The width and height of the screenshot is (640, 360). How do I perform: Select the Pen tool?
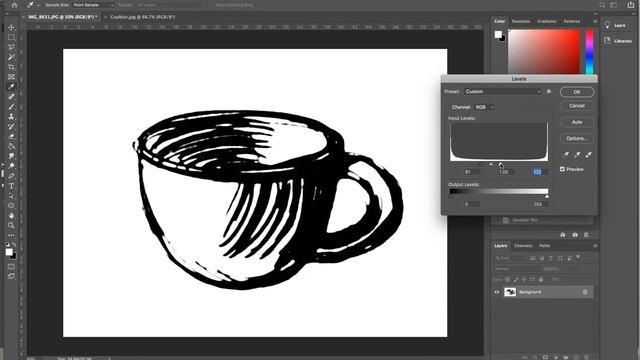11,176
